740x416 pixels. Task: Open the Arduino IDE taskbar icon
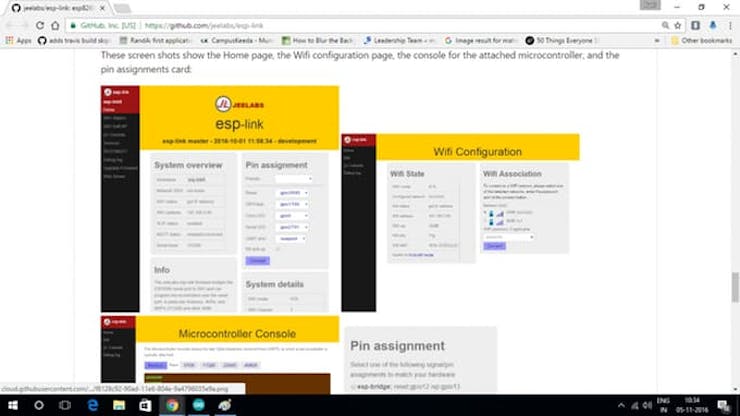199,405
